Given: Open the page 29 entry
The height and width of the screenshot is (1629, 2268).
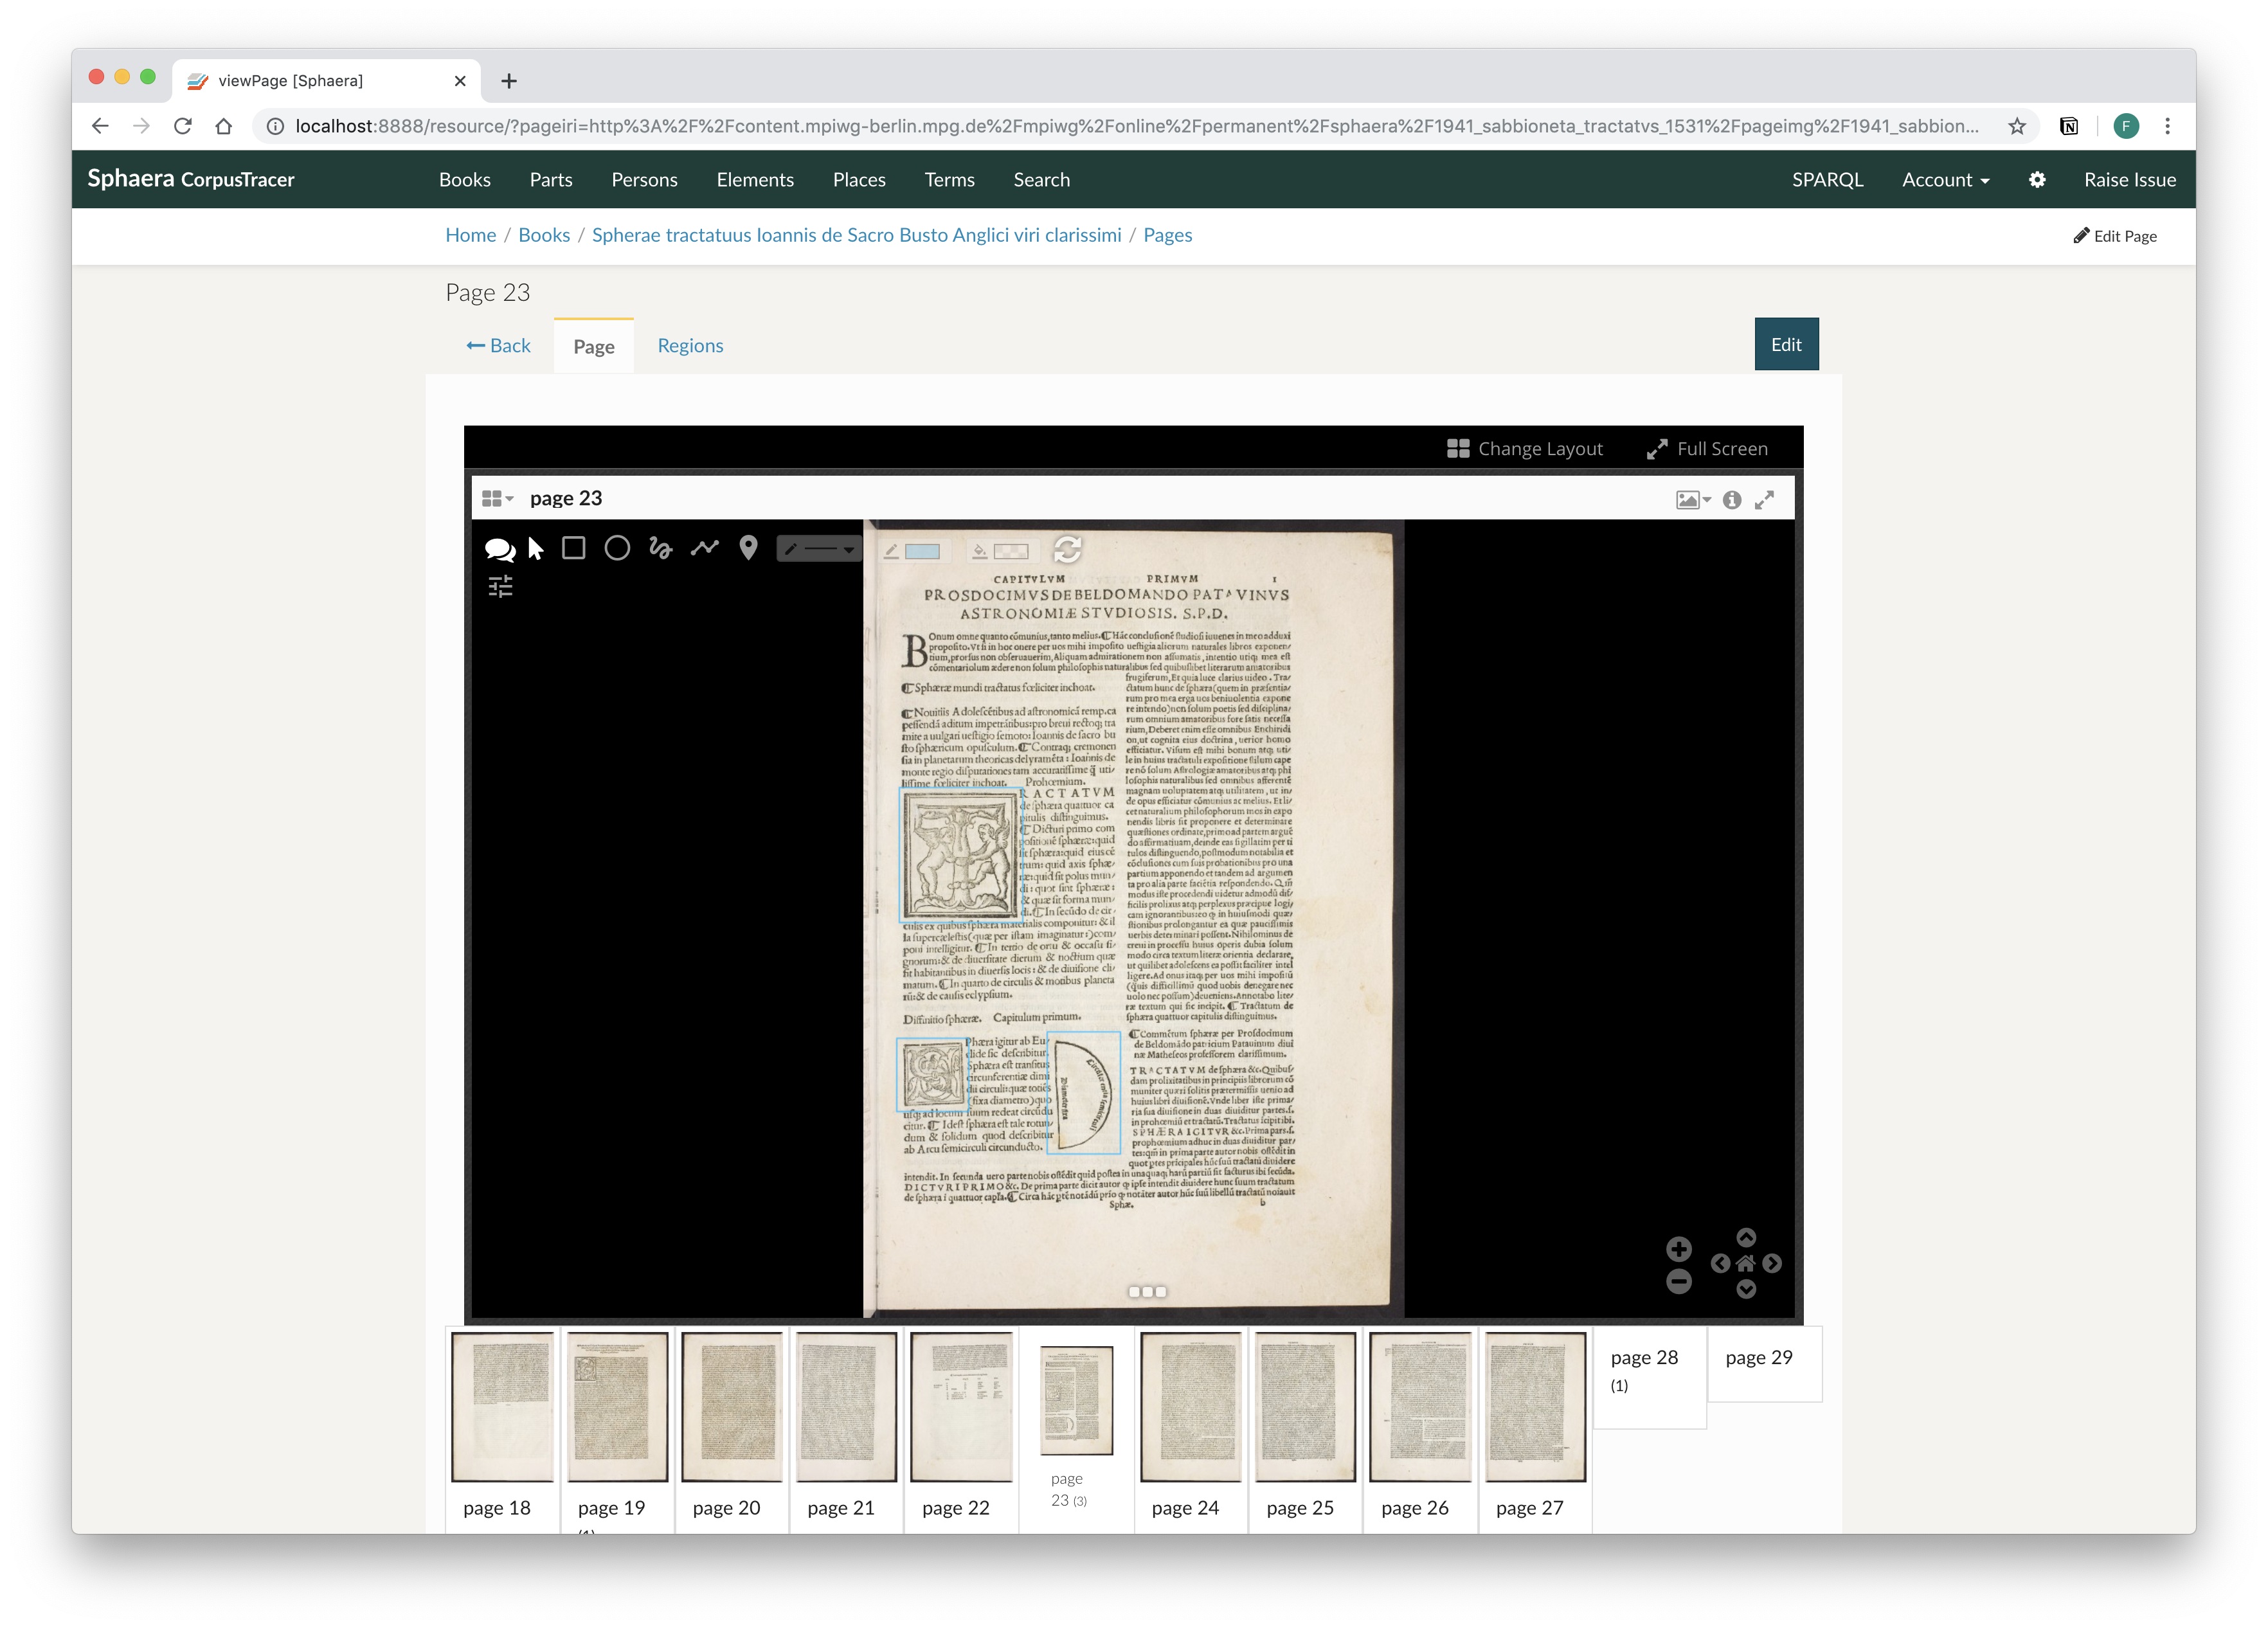Looking at the screenshot, I should (x=1764, y=1364).
